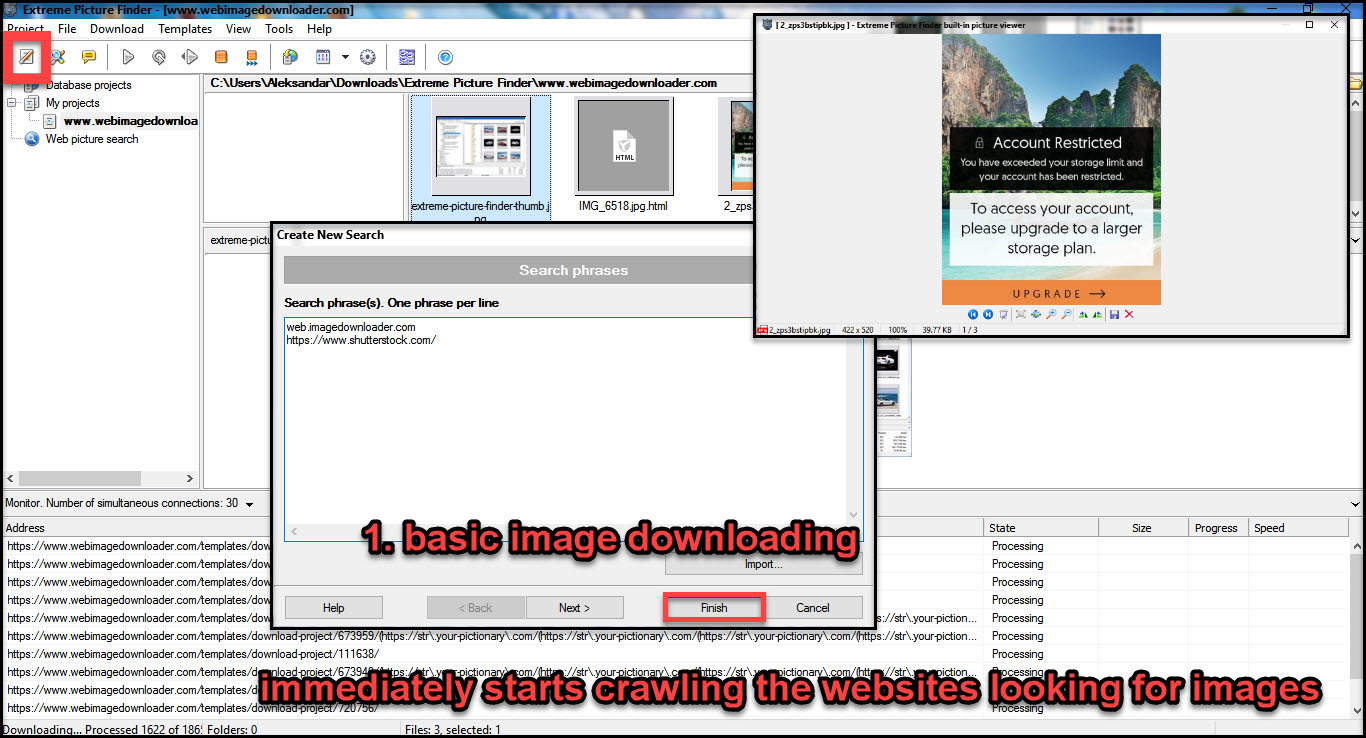Screen dimensions: 1366x738
Task: Click the New project toolbar icon
Action: (x=27, y=57)
